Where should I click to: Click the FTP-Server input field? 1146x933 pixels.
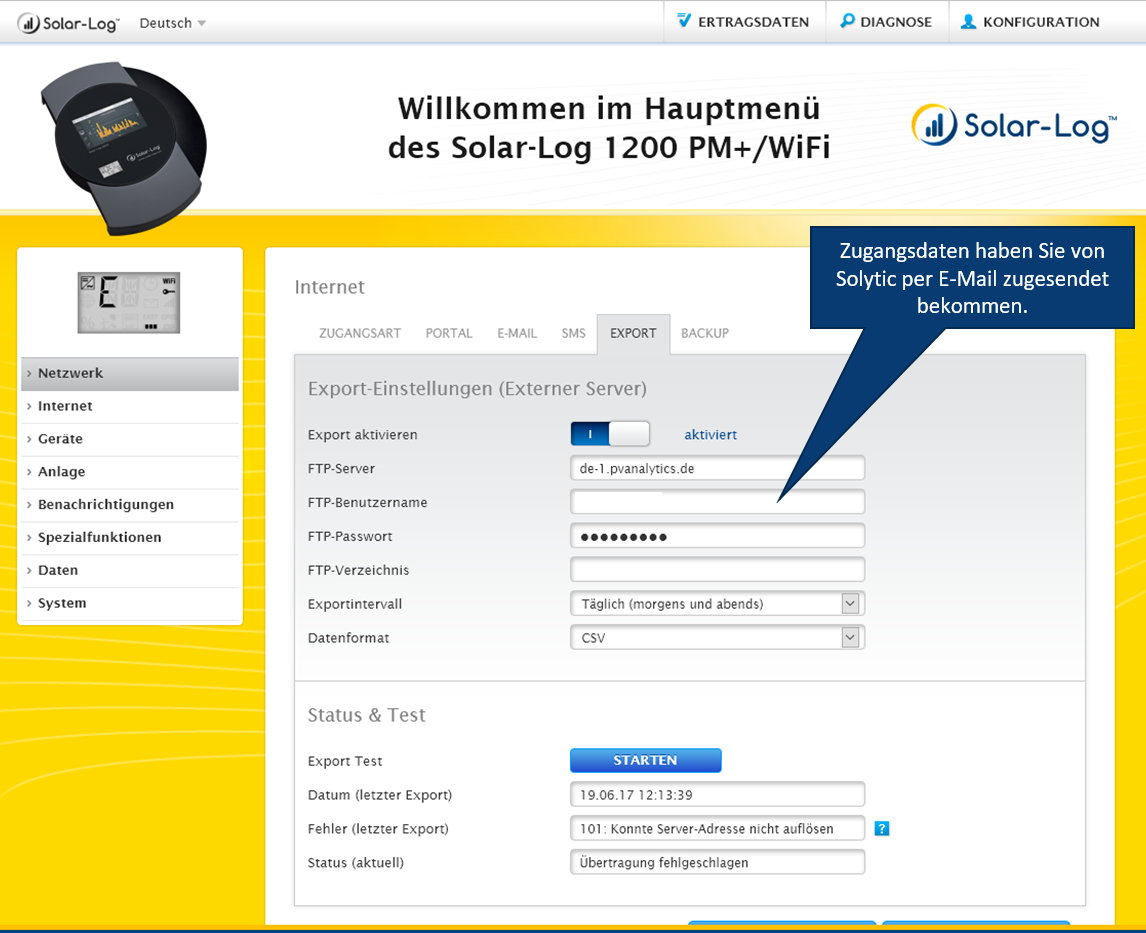[717, 468]
